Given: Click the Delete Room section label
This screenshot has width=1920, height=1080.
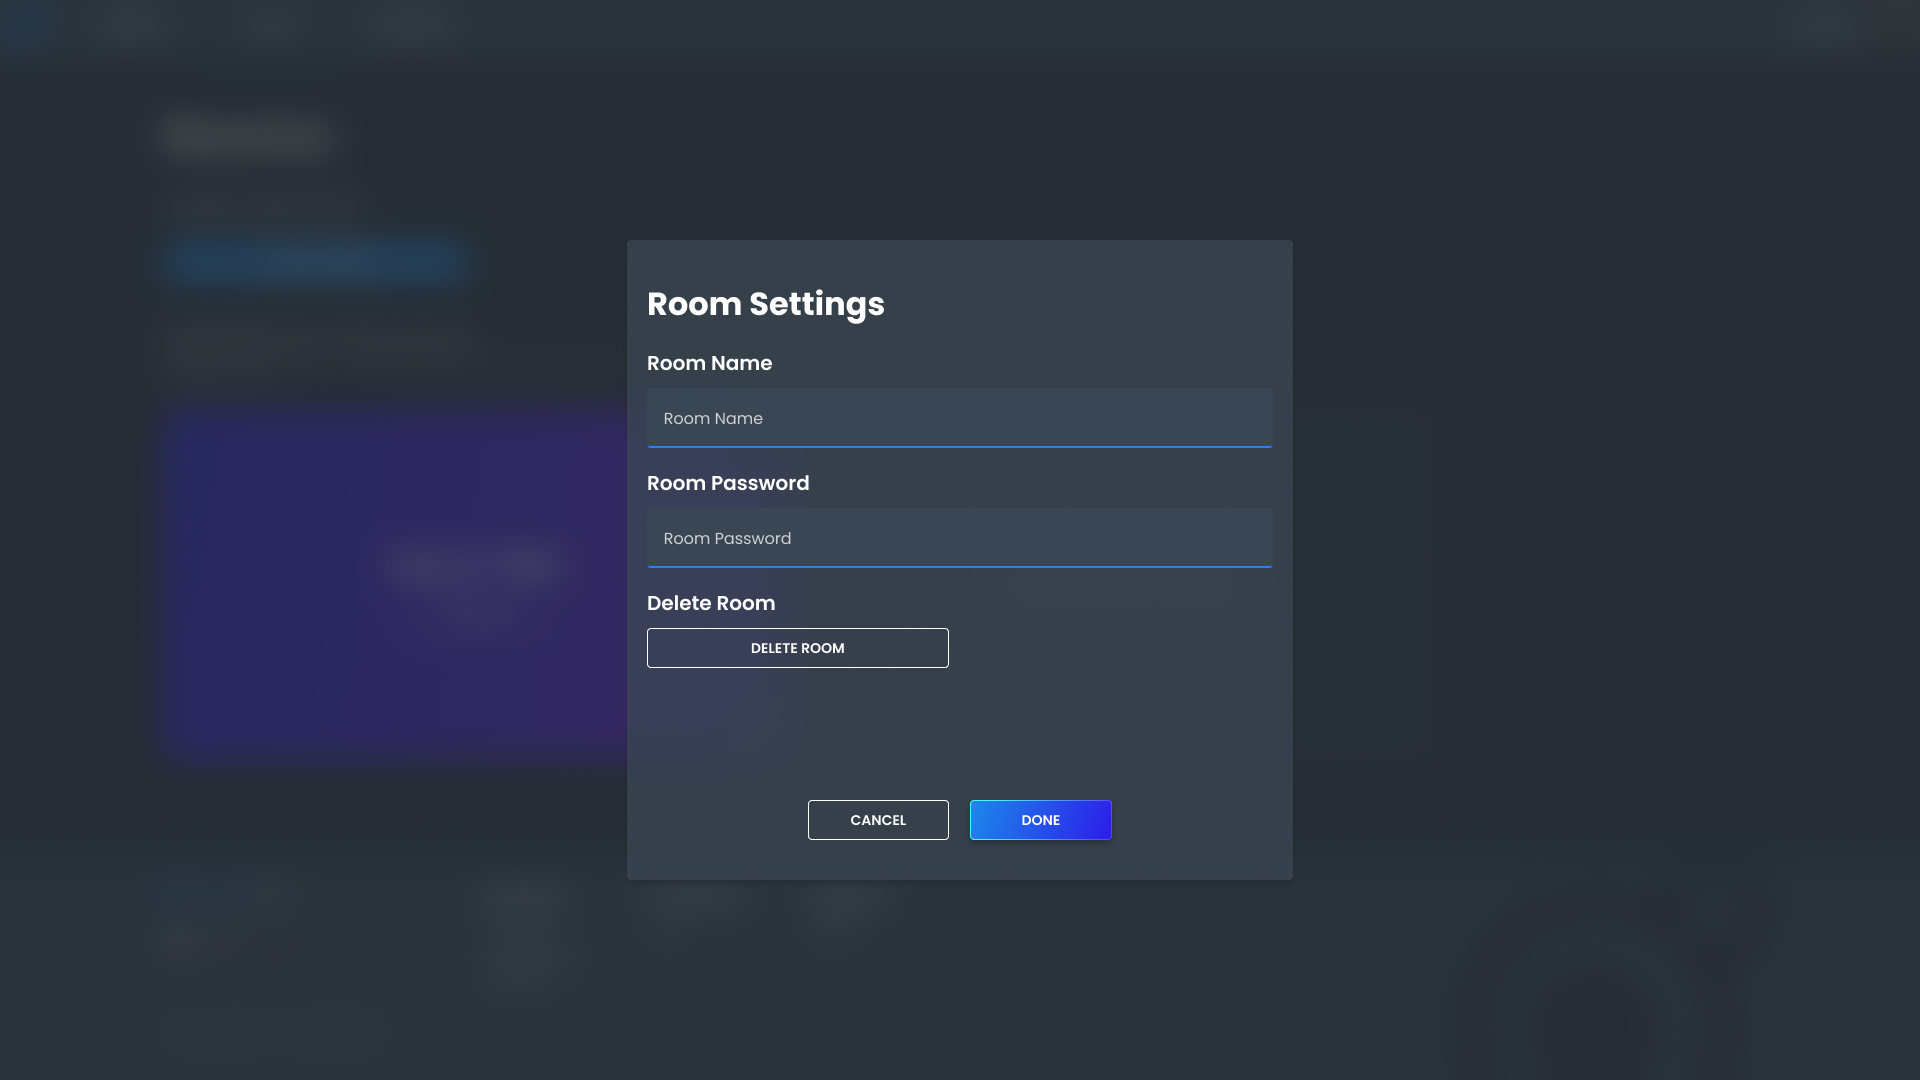Looking at the screenshot, I should (x=710, y=603).
